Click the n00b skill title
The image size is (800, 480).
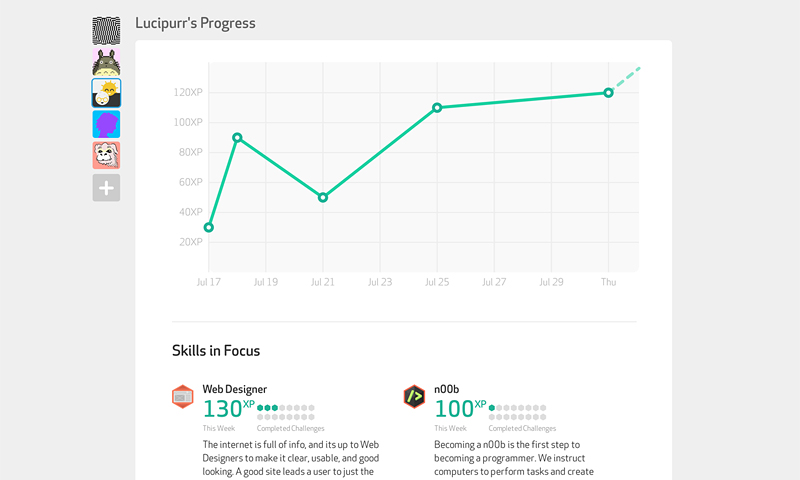[x=446, y=389]
